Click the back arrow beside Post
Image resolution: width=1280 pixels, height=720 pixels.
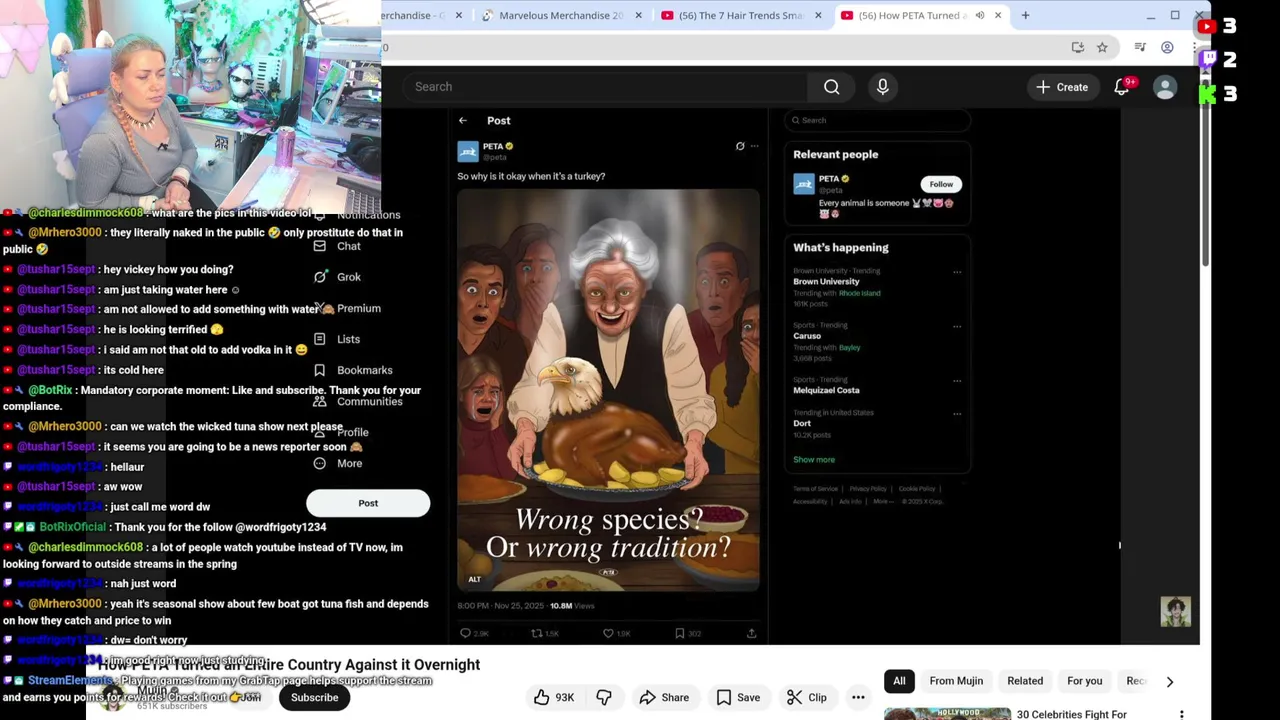(x=462, y=121)
